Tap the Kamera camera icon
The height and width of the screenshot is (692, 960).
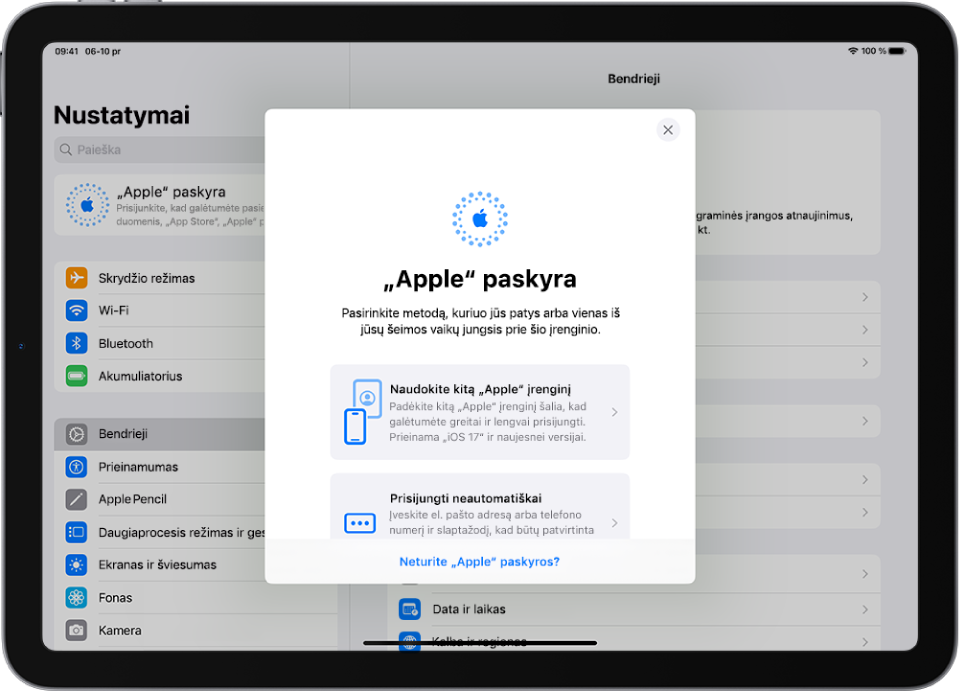pyautogui.click(x=77, y=630)
